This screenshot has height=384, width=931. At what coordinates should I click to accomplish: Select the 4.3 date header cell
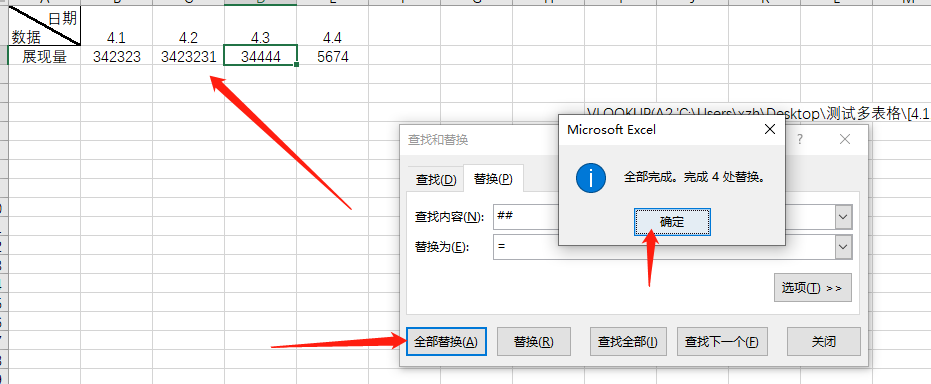click(x=261, y=26)
